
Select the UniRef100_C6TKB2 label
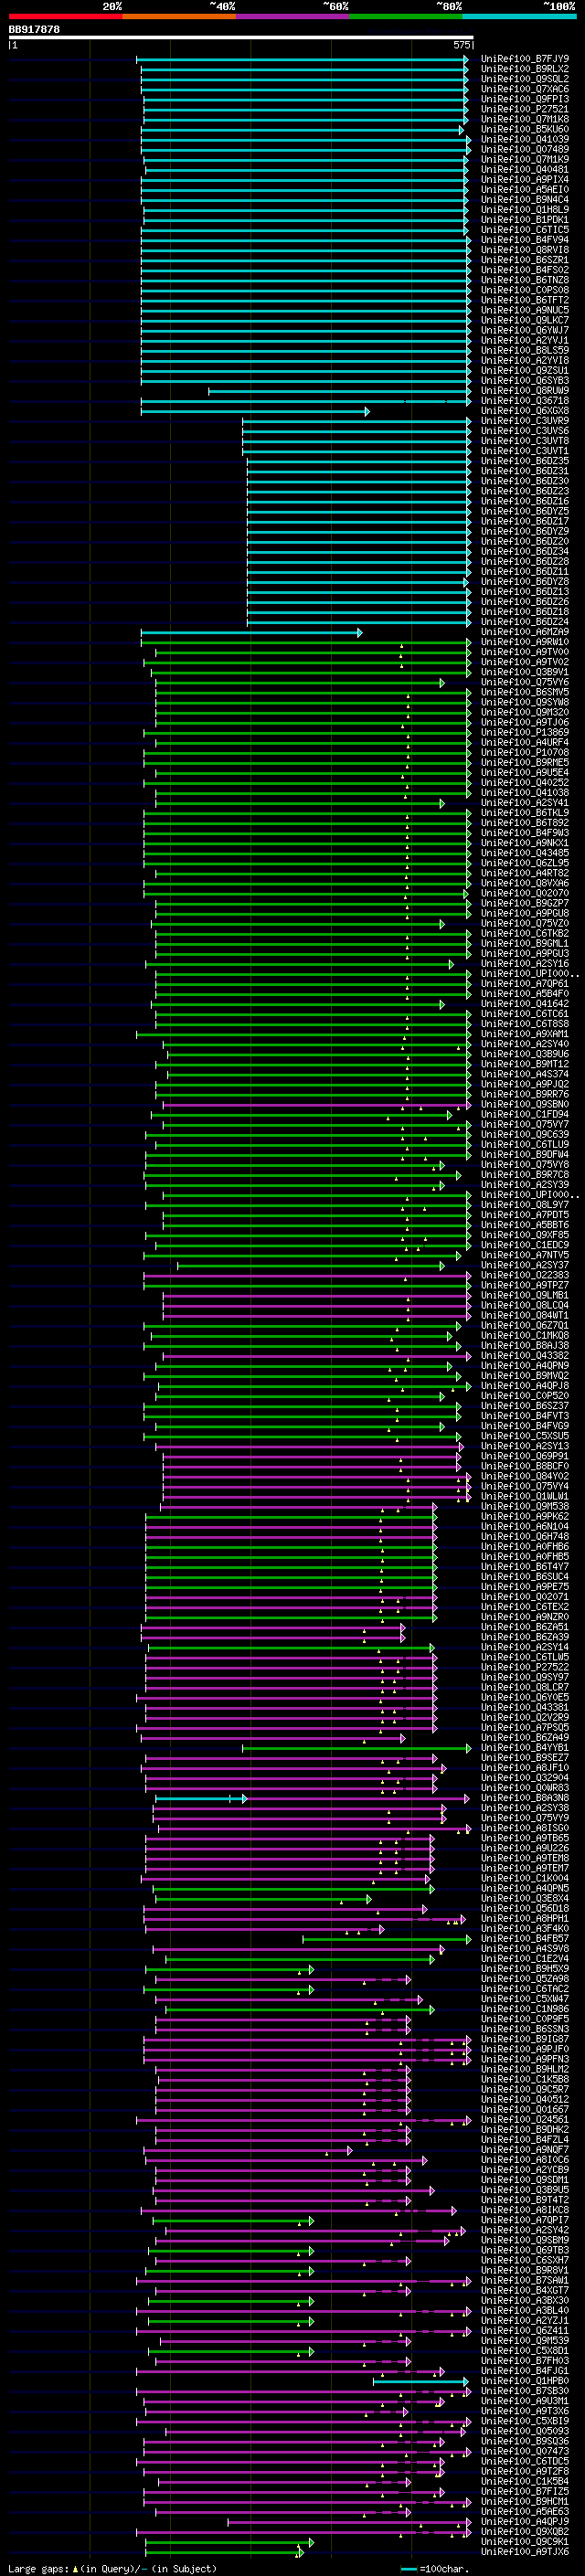(x=525, y=932)
